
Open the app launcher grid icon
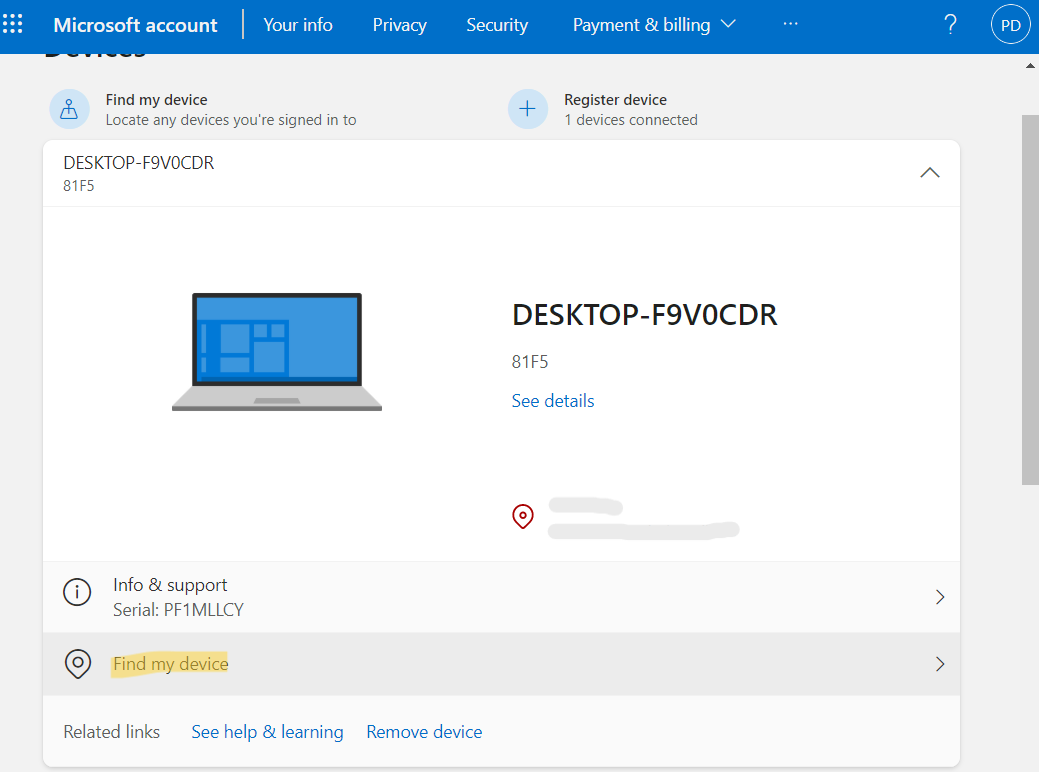[13, 24]
